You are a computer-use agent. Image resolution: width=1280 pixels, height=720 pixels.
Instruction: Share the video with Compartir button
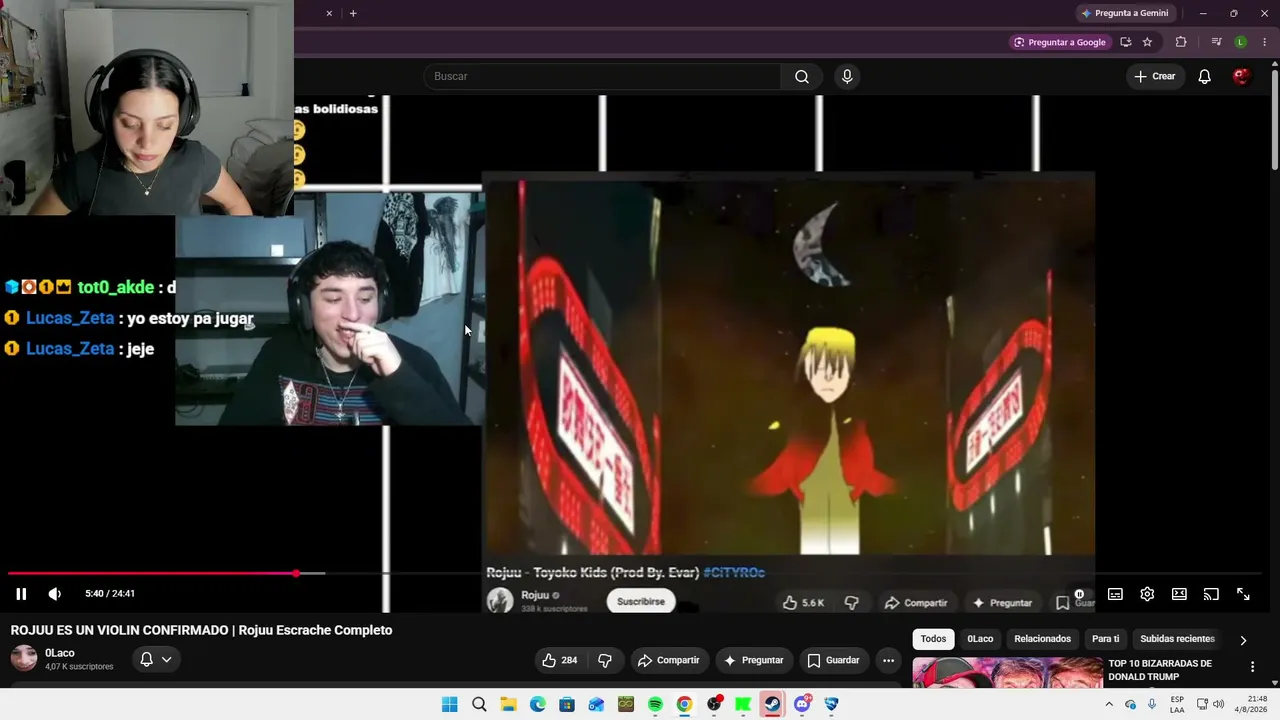(x=669, y=660)
